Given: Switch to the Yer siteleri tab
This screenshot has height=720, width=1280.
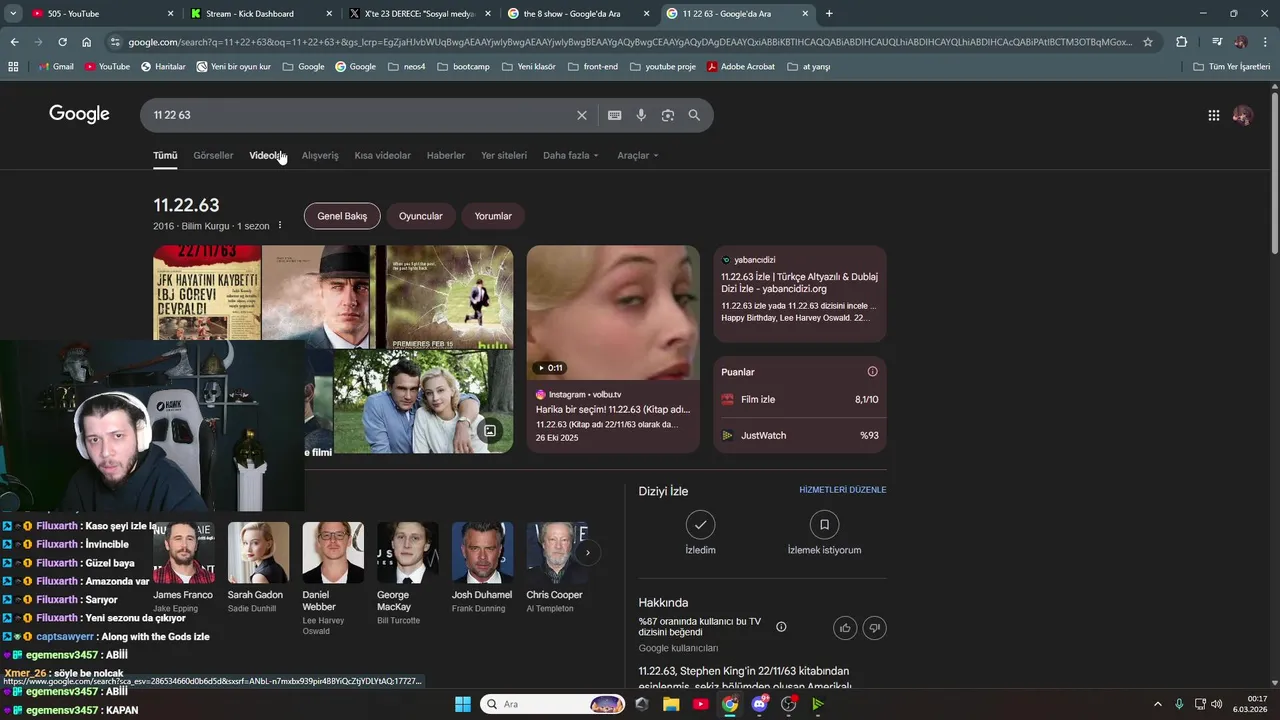Looking at the screenshot, I should (504, 155).
